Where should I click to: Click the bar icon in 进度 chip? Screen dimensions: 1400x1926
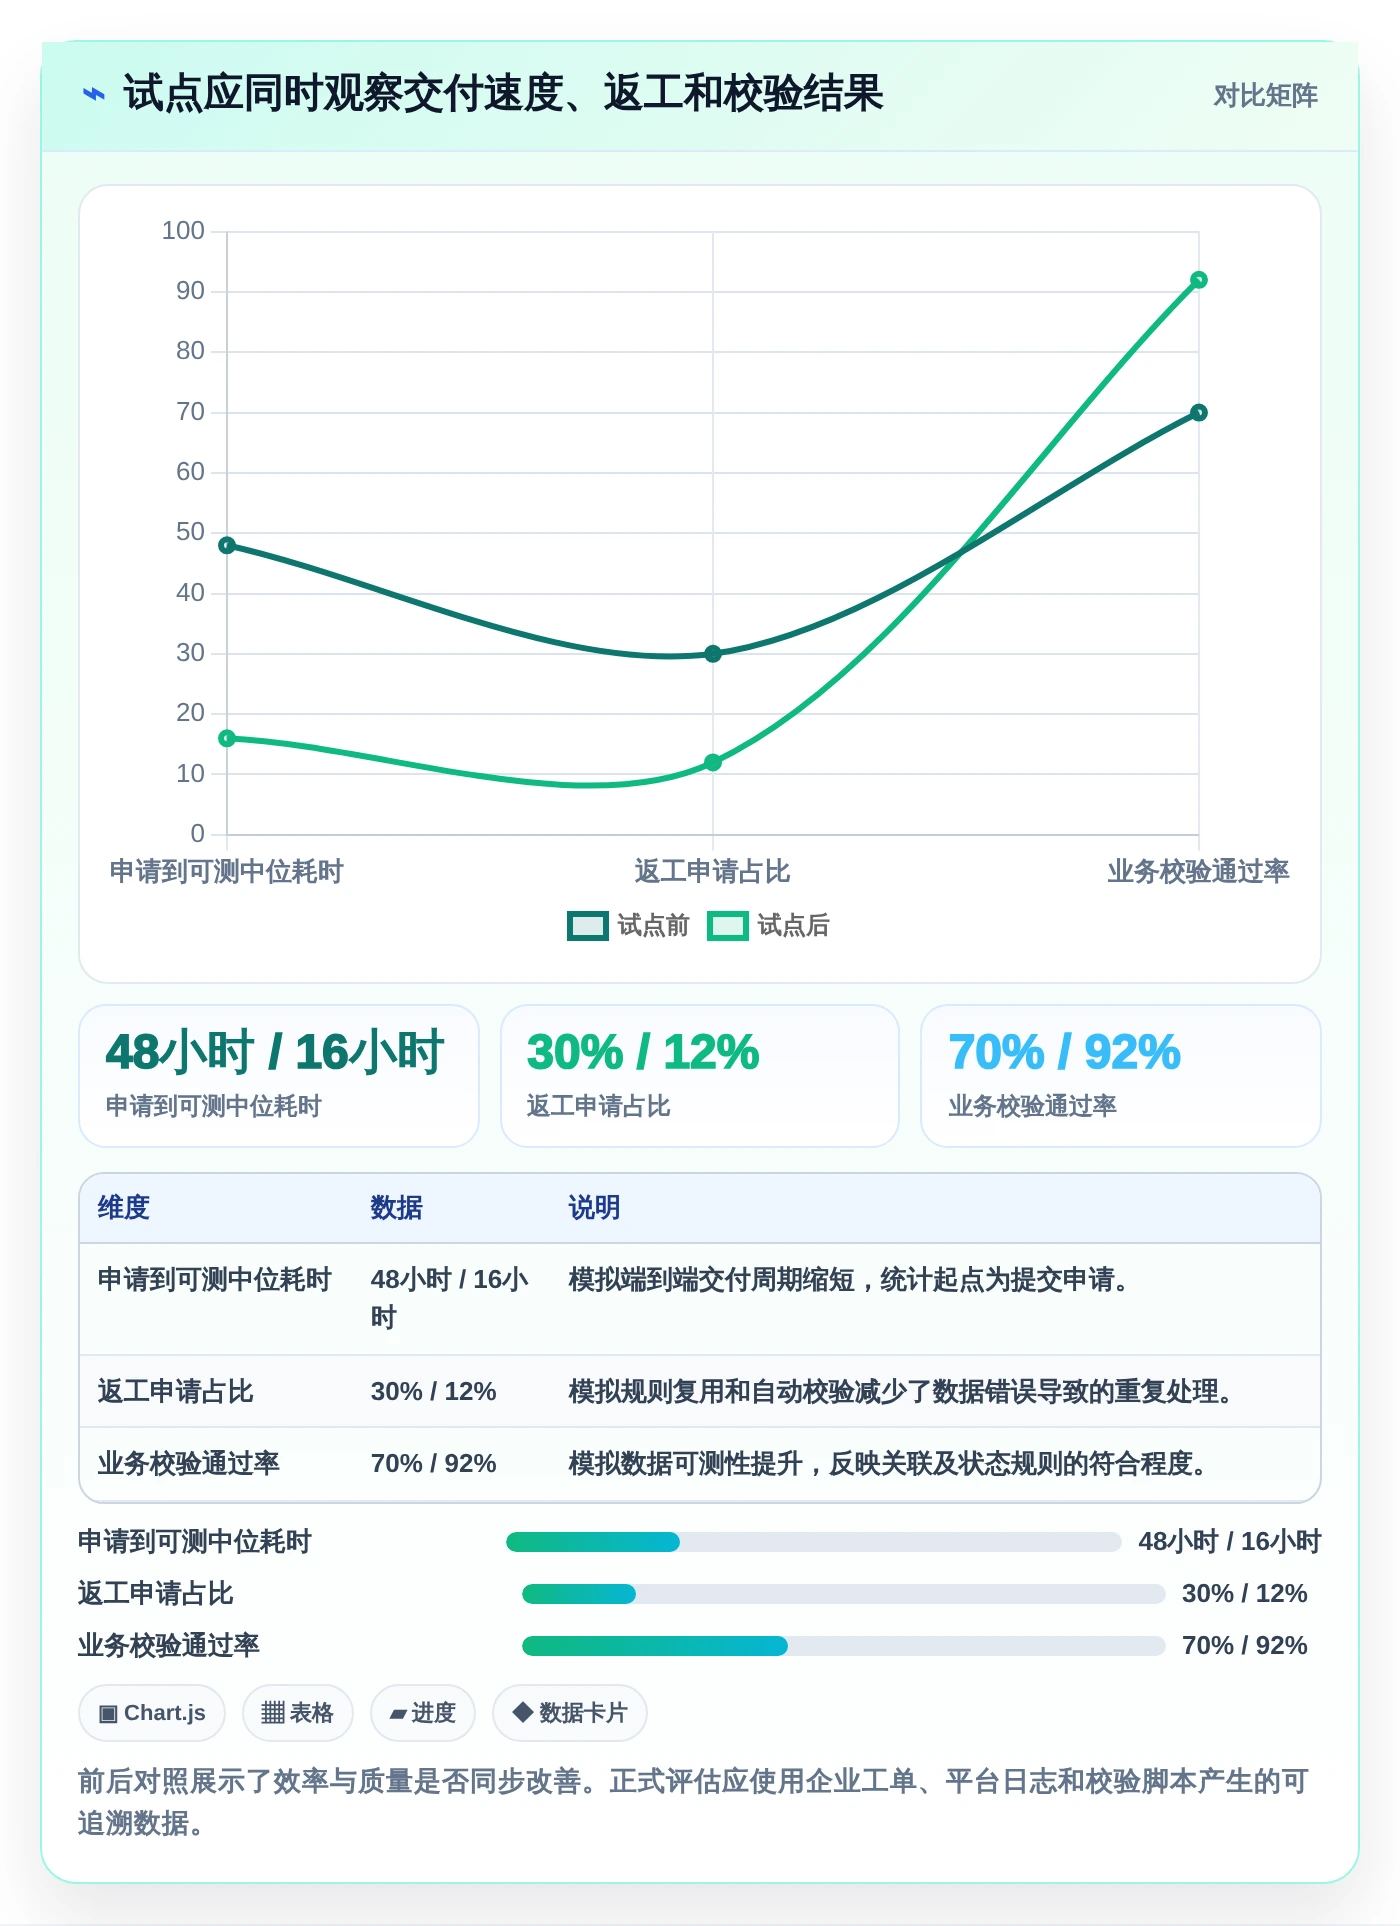coord(398,1714)
